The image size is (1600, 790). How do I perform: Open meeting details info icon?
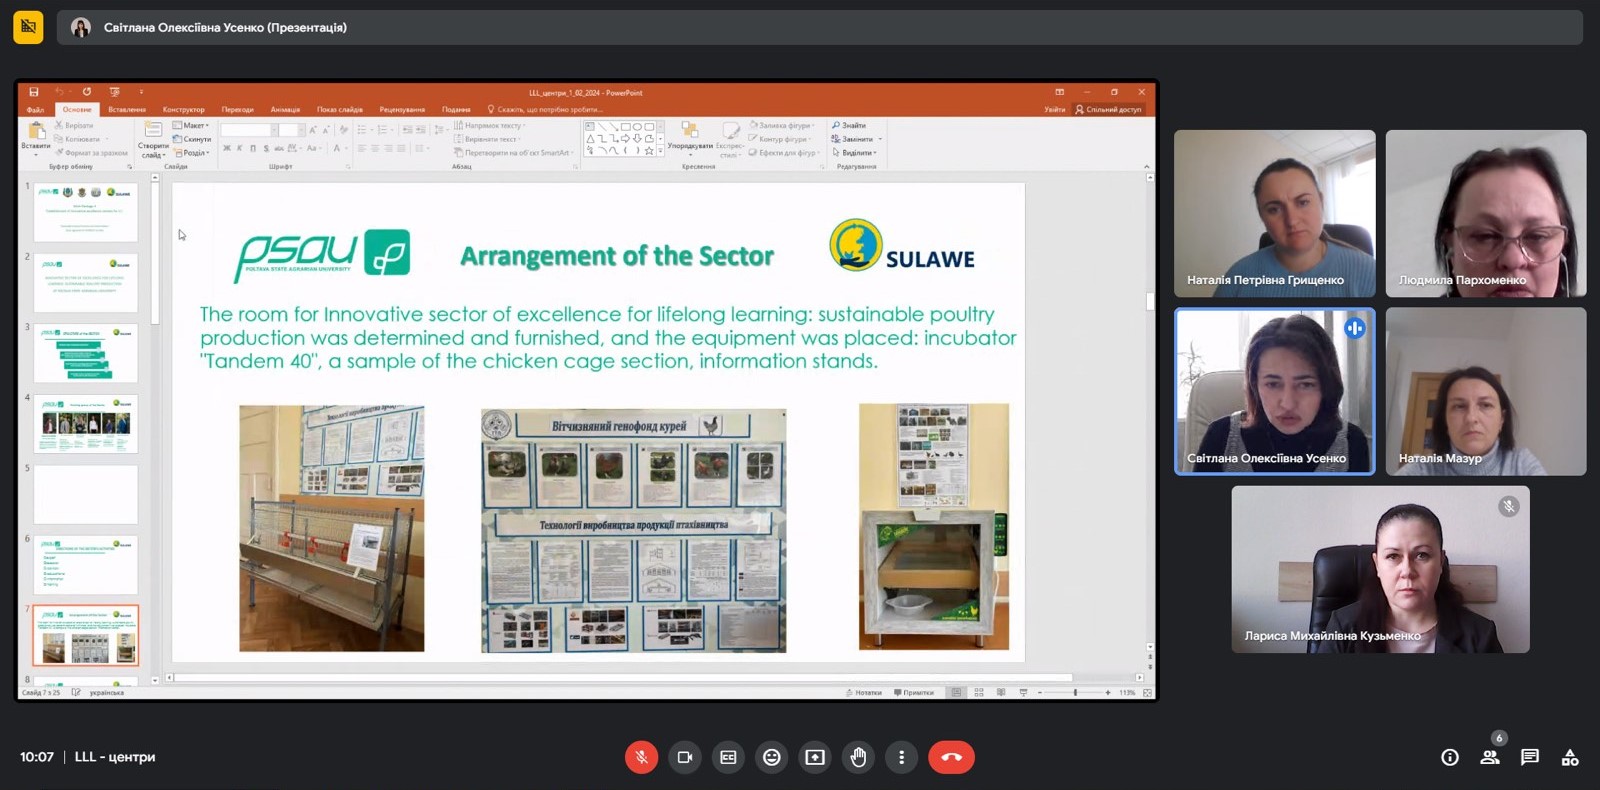pyautogui.click(x=1450, y=757)
